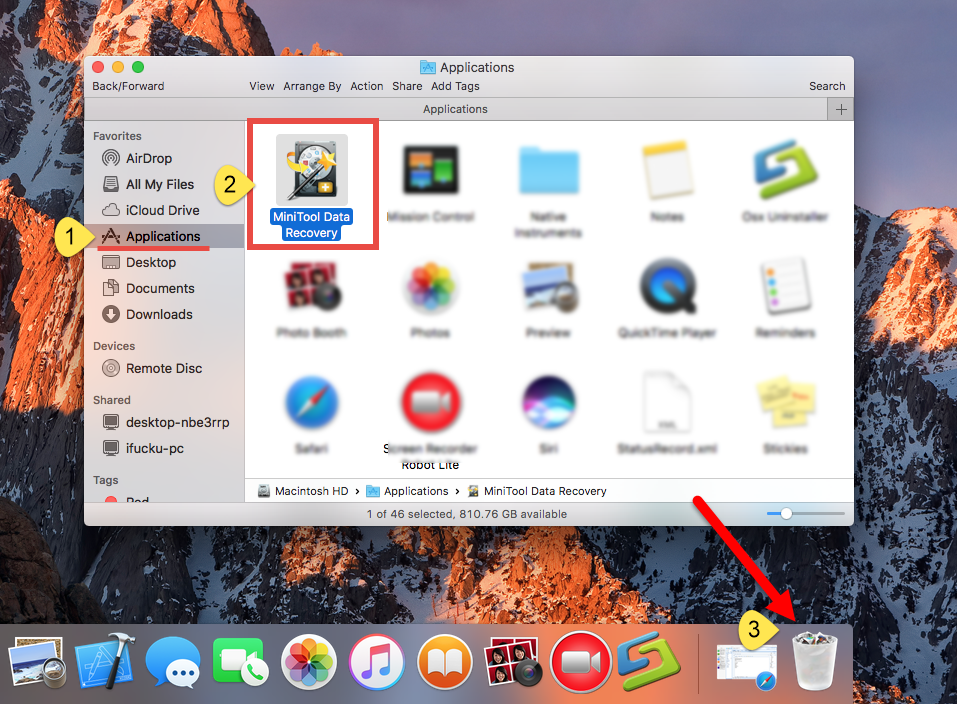The image size is (957, 704).
Task: Open Reminders from the Applications grid
Action: pyautogui.click(x=786, y=287)
